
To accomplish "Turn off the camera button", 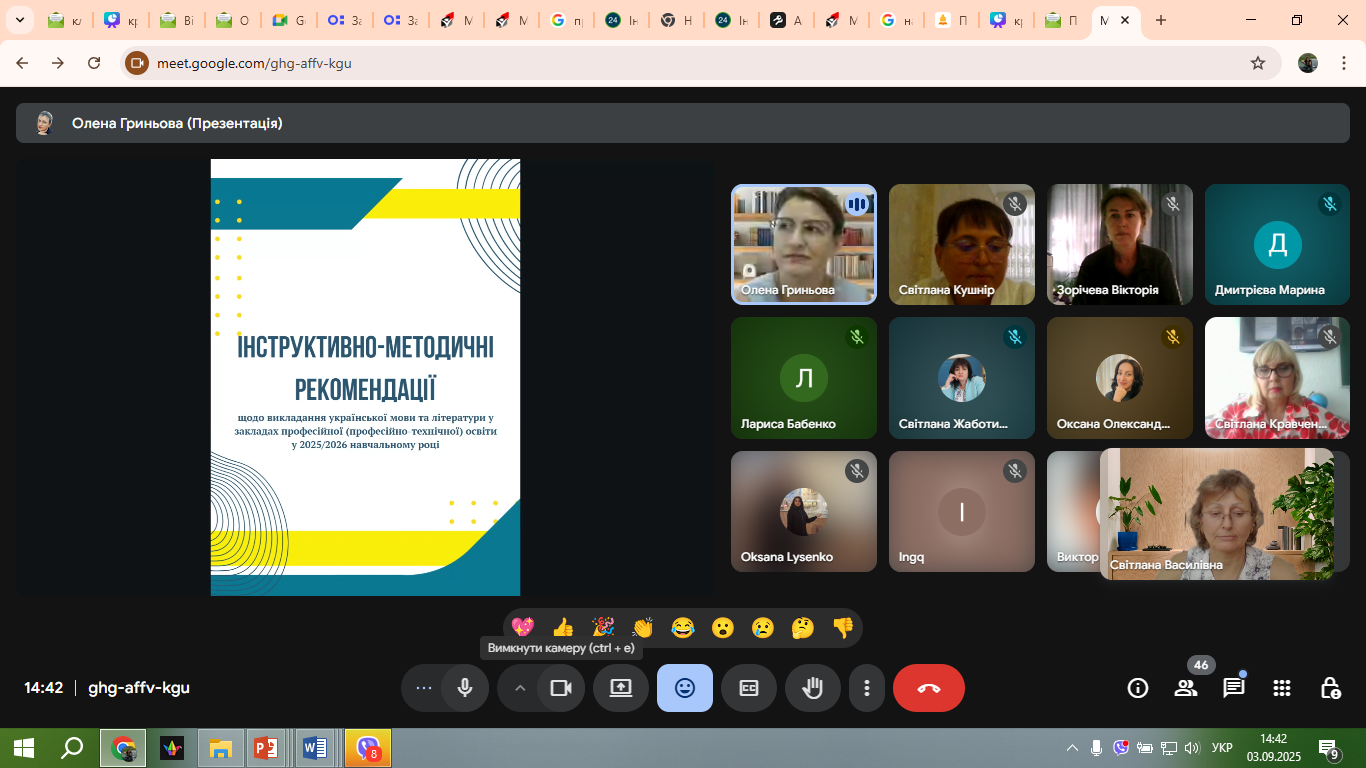I will (x=561, y=688).
